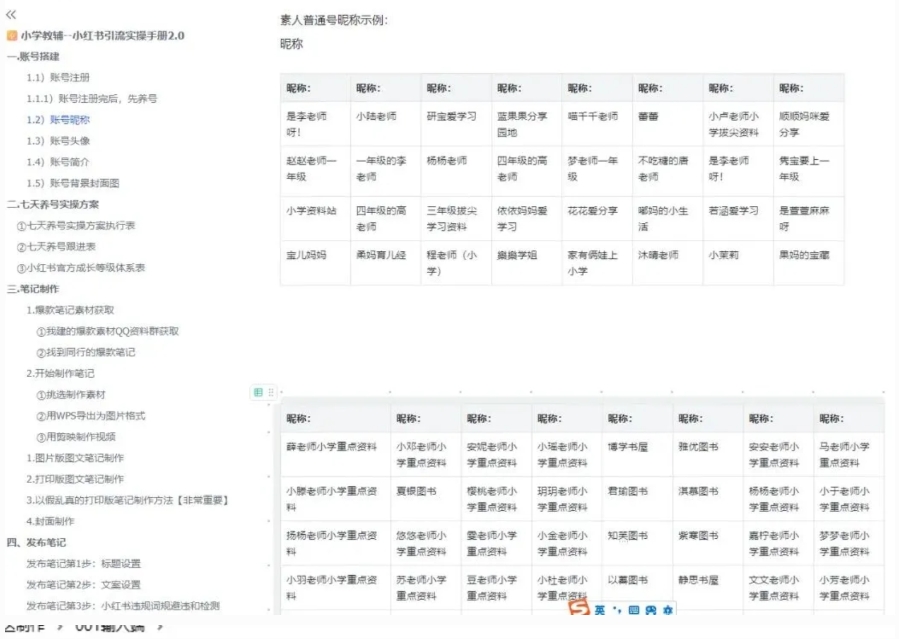Click the orange document icon beside the title
The width and height of the screenshot is (899, 639).
pos(12,36)
